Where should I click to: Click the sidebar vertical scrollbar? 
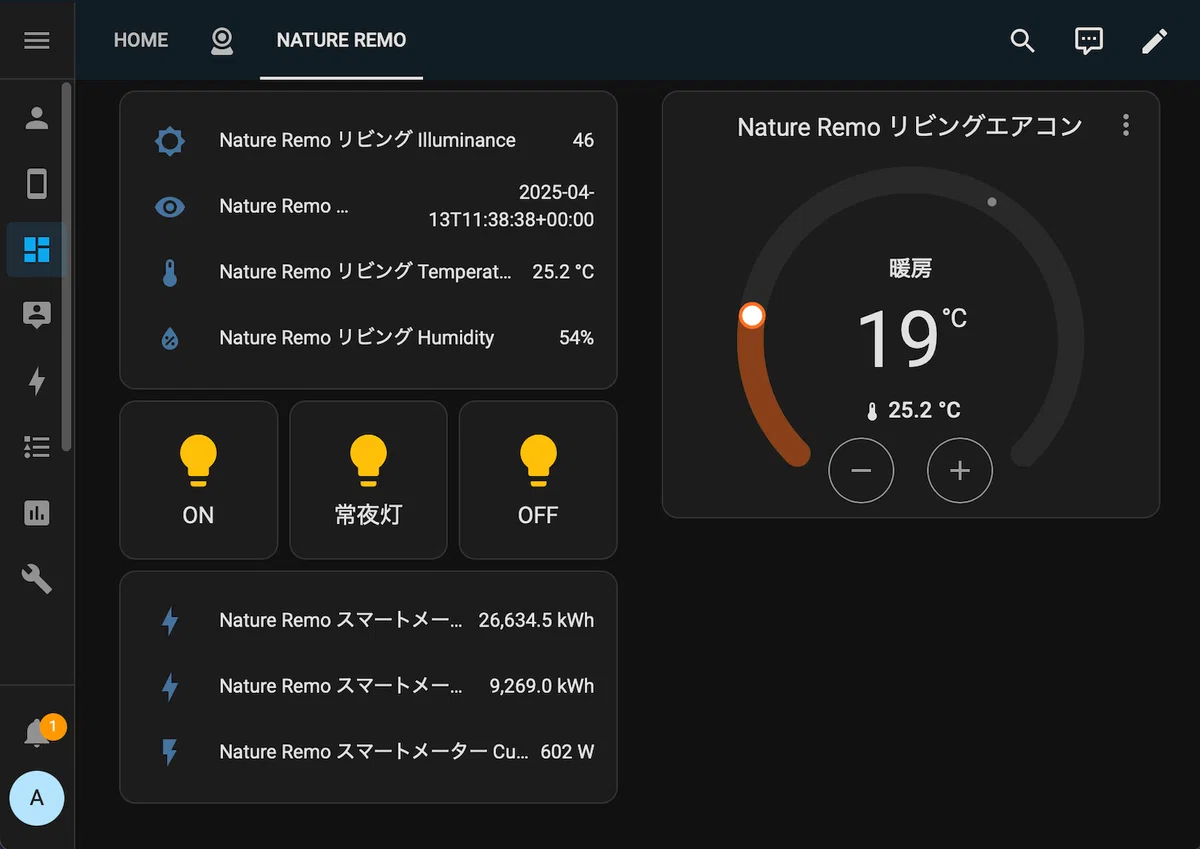point(67,265)
